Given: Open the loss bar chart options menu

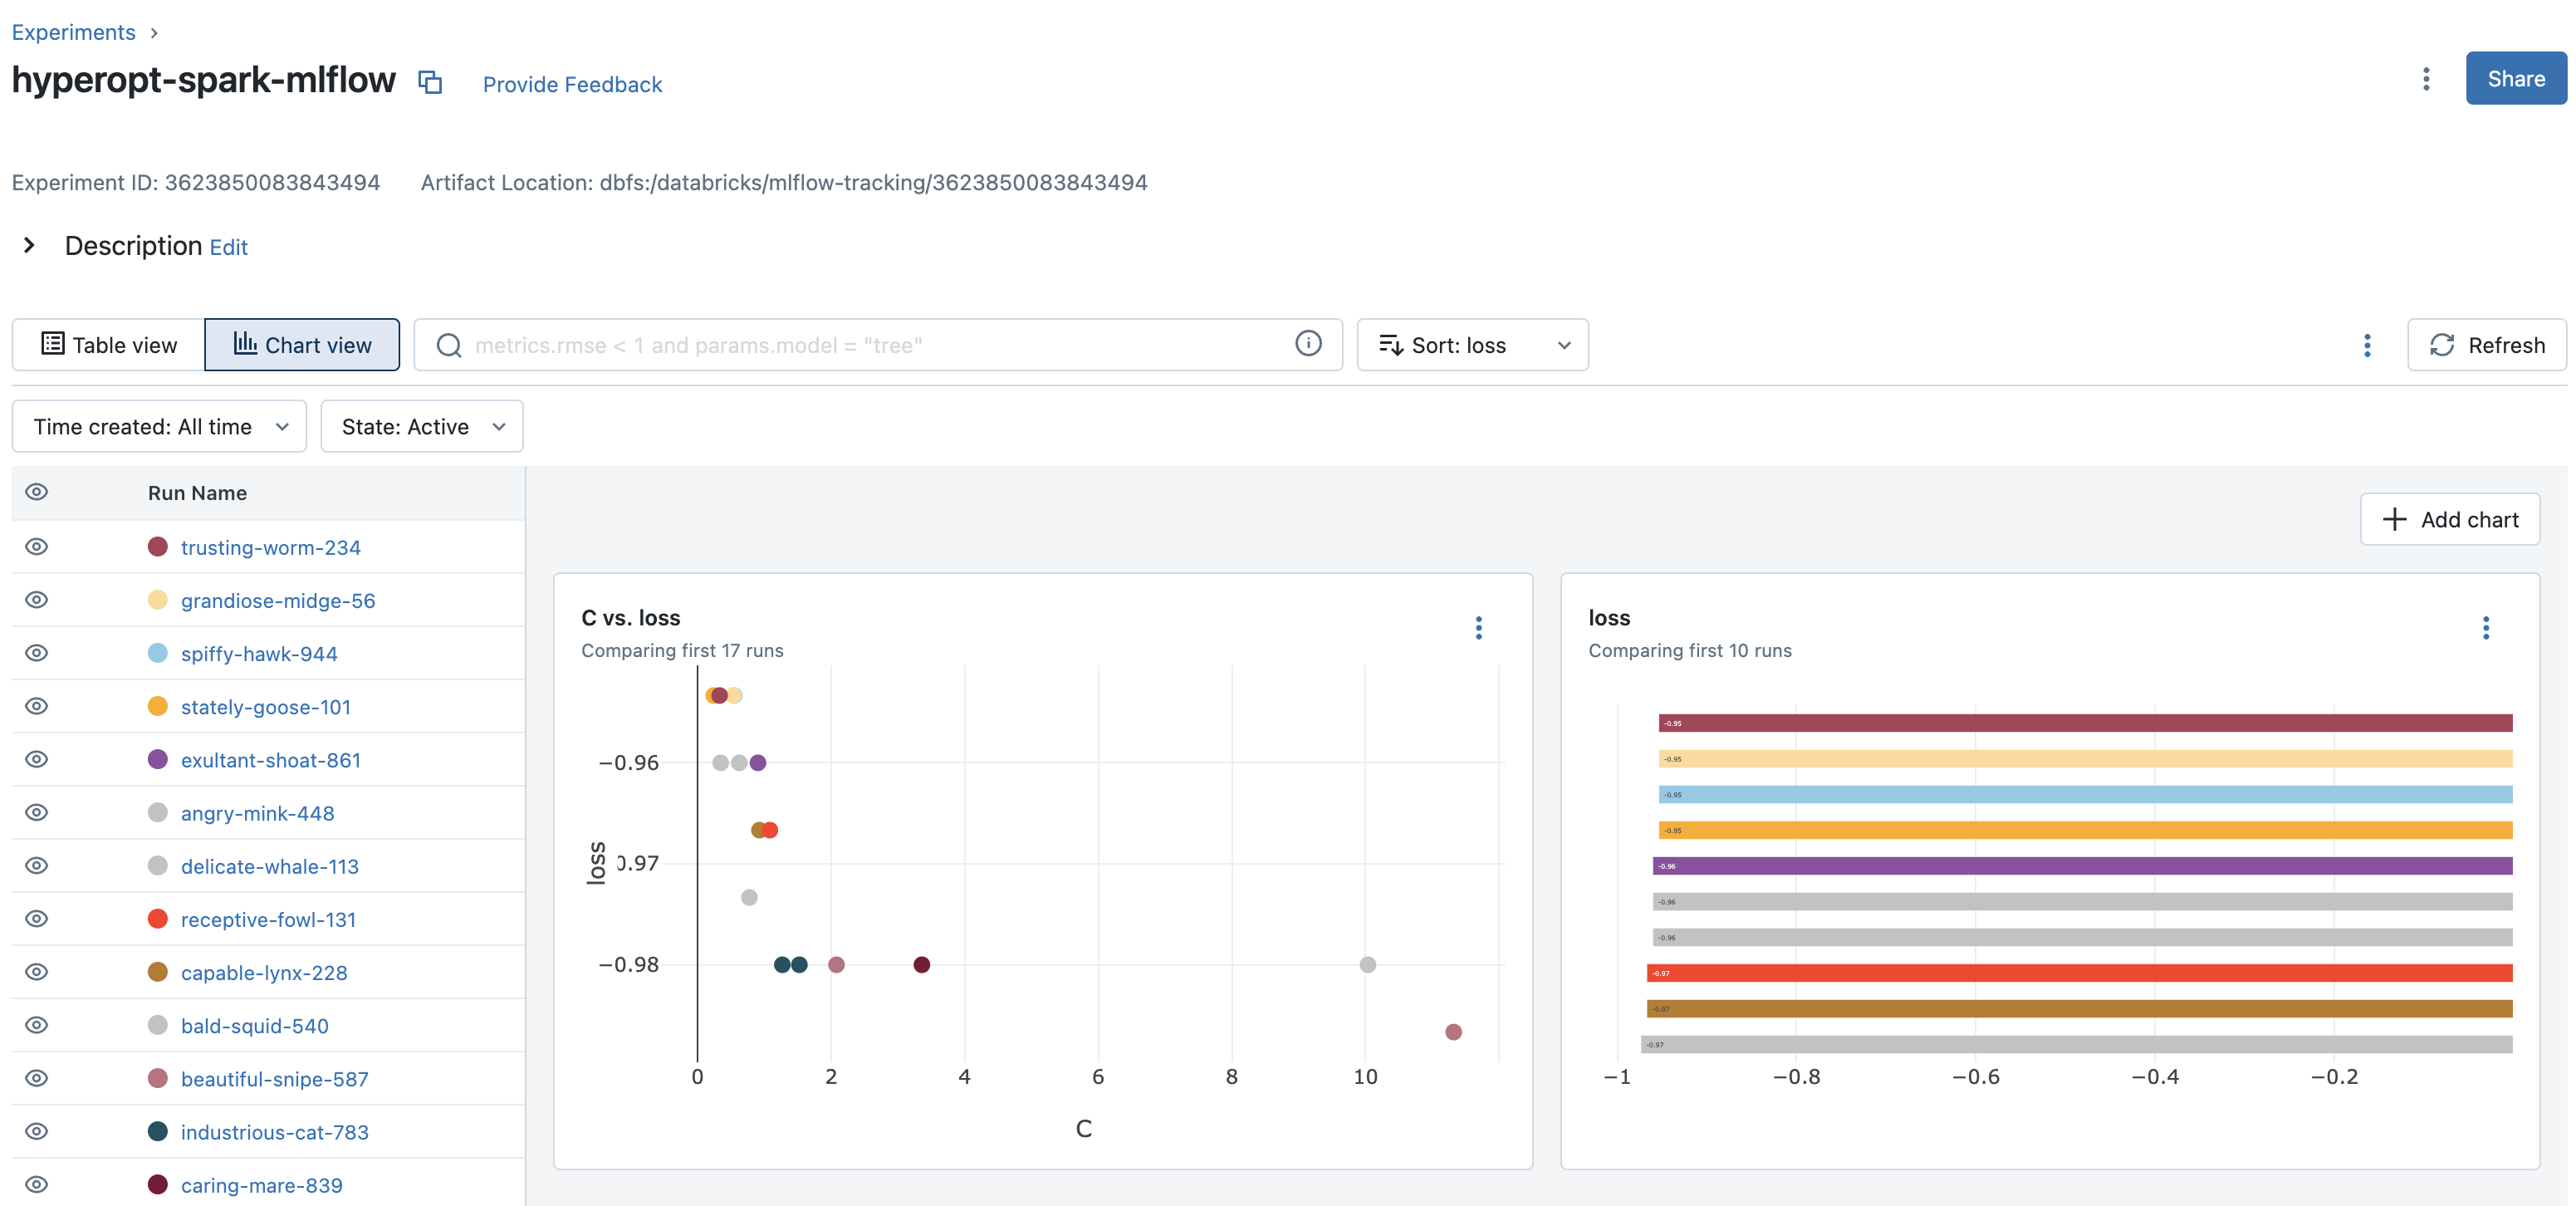Looking at the screenshot, I should [2485, 628].
